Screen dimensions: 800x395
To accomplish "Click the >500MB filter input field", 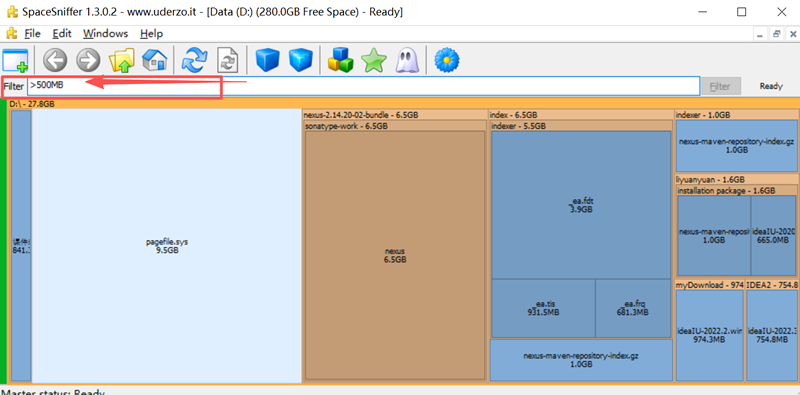I will 363,86.
